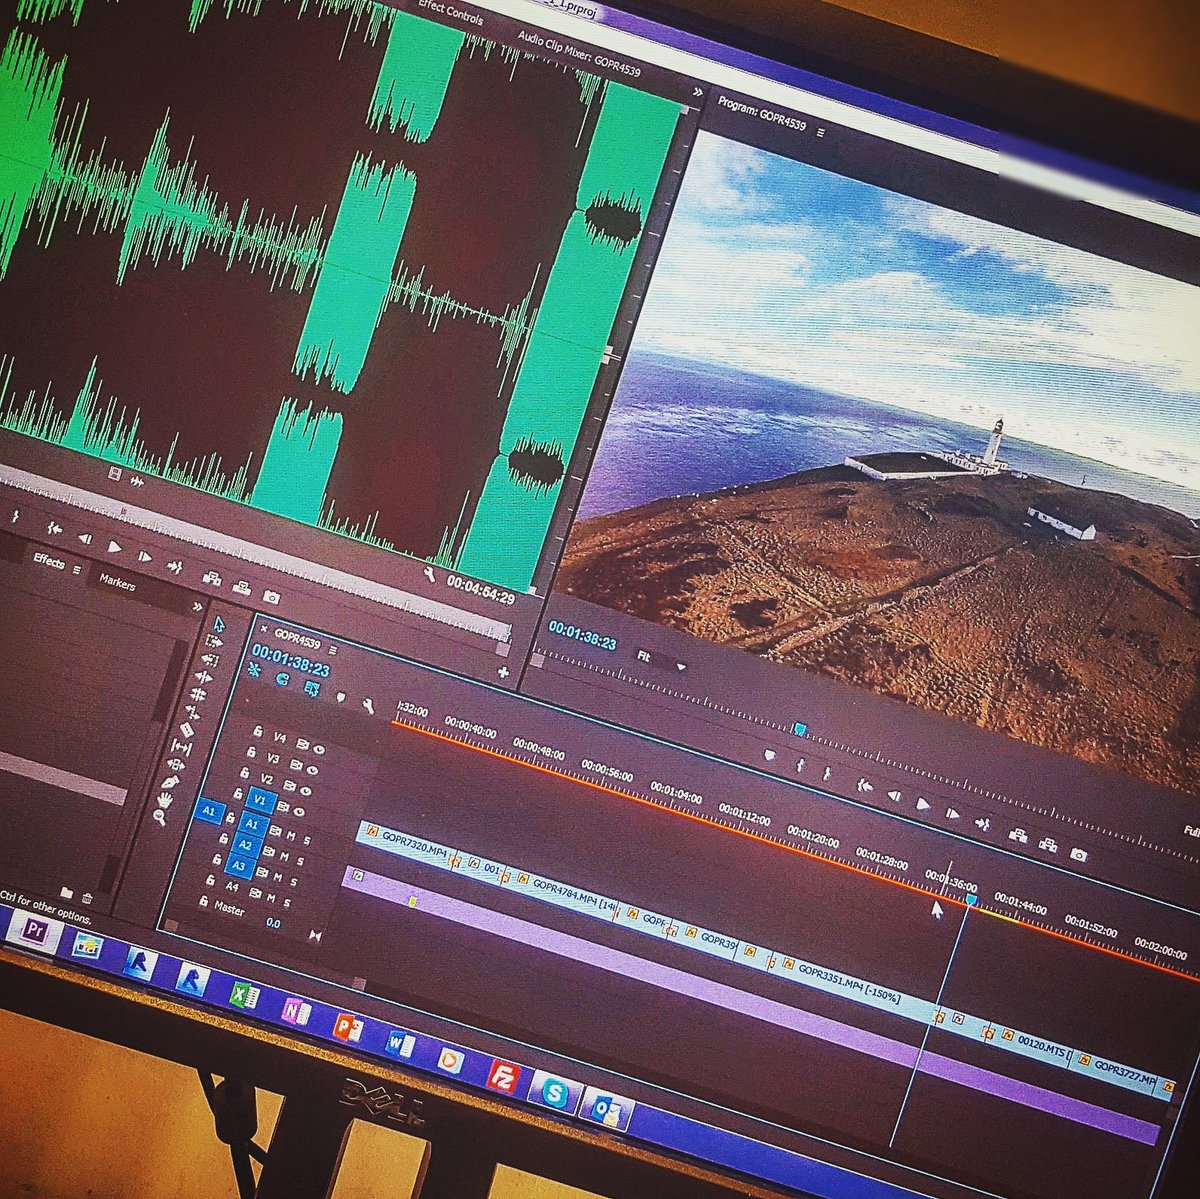Open Effects panel menu

(x=77, y=570)
